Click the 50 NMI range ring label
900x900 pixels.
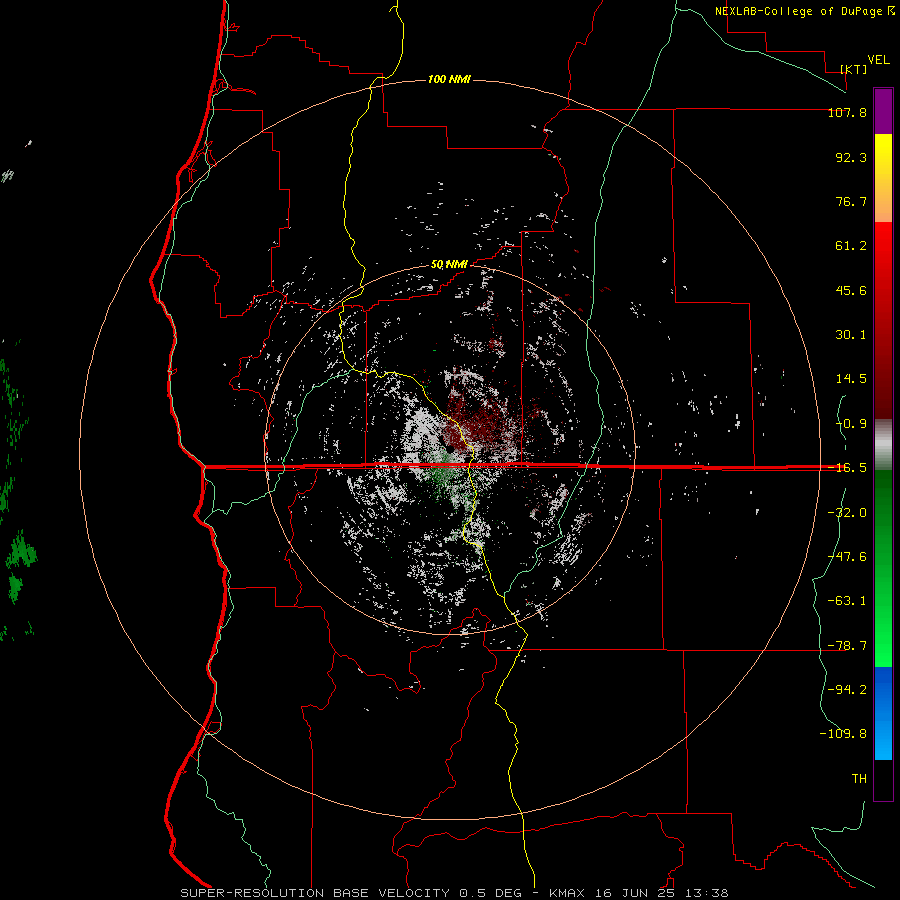point(449,265)
